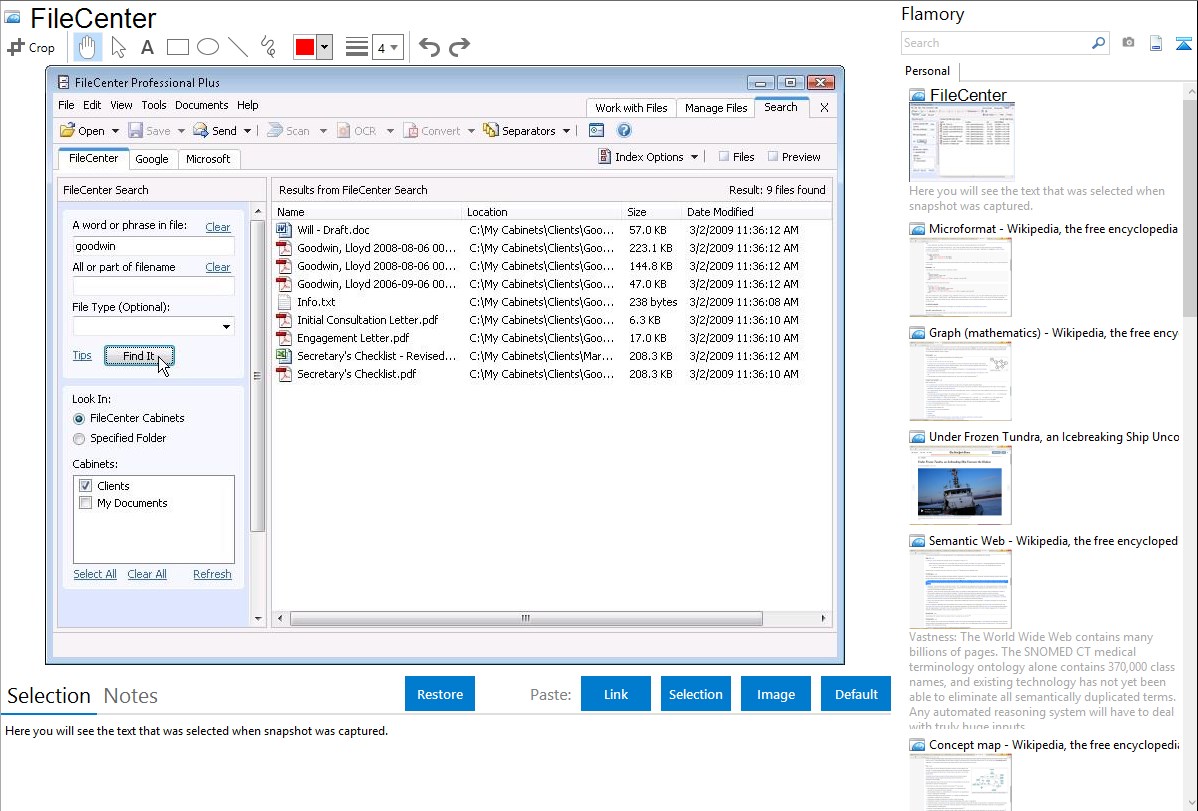Click the Paste Image button
Image resolution: width=1198 pixels, height=811 pixels.
click(775, 694)
